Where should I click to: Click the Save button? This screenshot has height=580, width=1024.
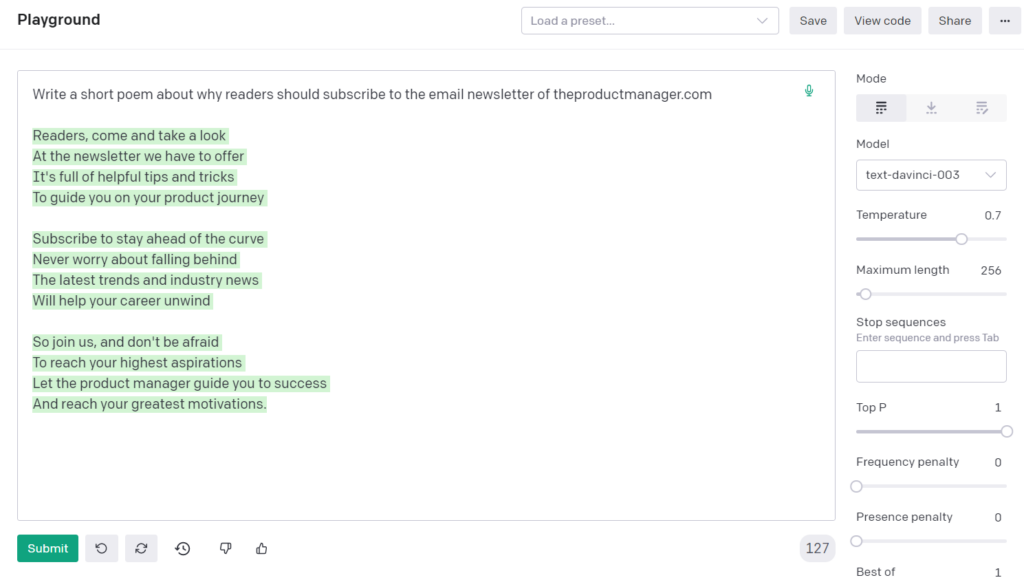(x=813, y=21)
